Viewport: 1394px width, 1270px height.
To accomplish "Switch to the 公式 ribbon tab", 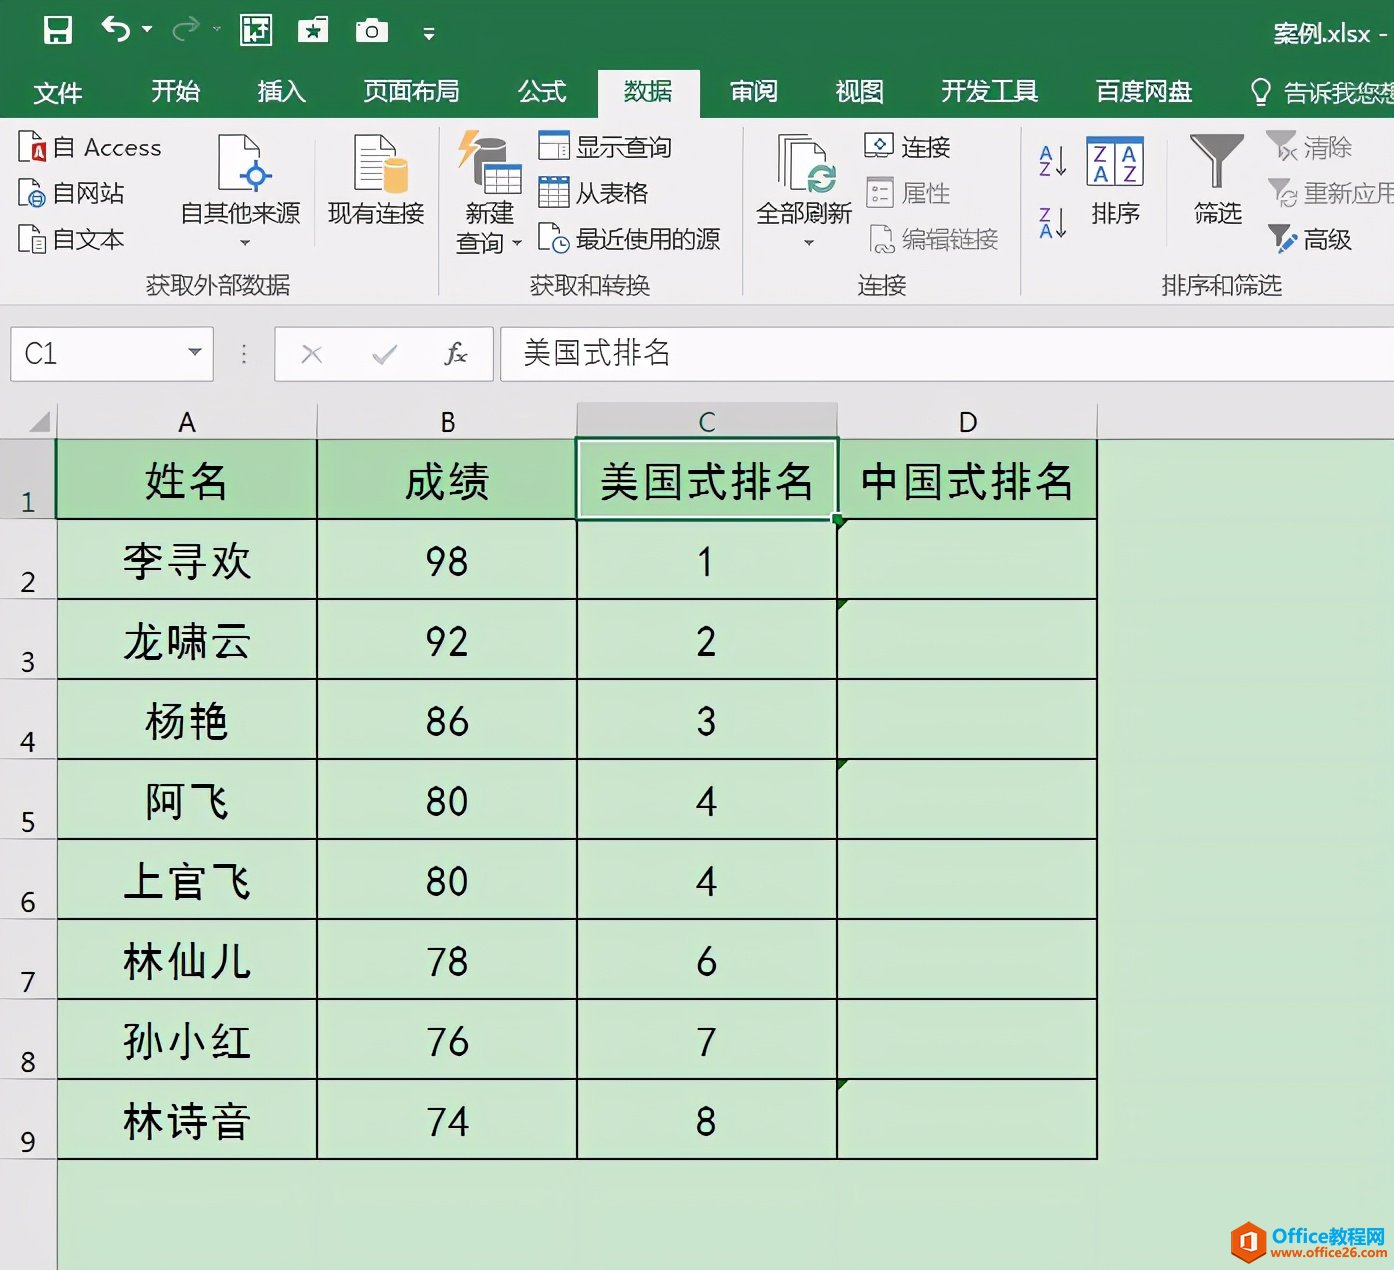I will coord(542,92).
